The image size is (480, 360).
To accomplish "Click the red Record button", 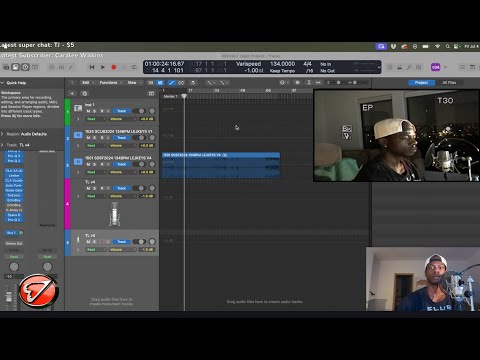I will tap(114, 67).
